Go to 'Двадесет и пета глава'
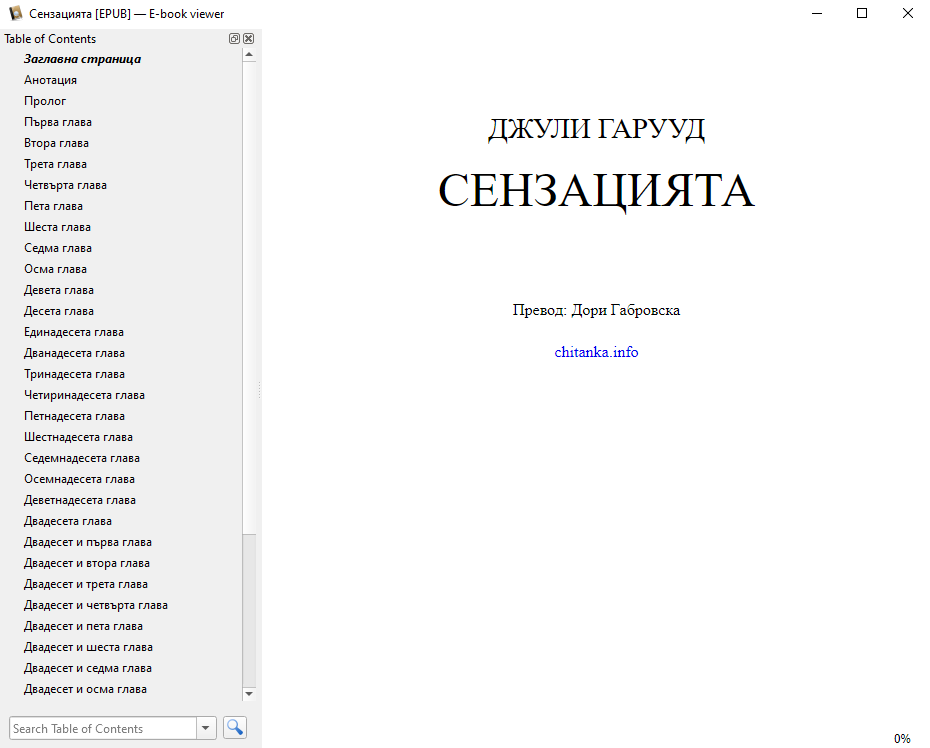Image resolution: width=930 pixels, height=748 pixels. pyautogui.click(x=84, y=626)
